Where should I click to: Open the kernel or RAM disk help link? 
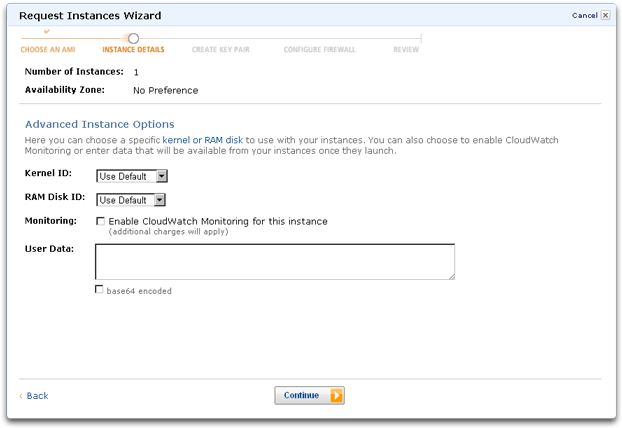tap(203, 140)
